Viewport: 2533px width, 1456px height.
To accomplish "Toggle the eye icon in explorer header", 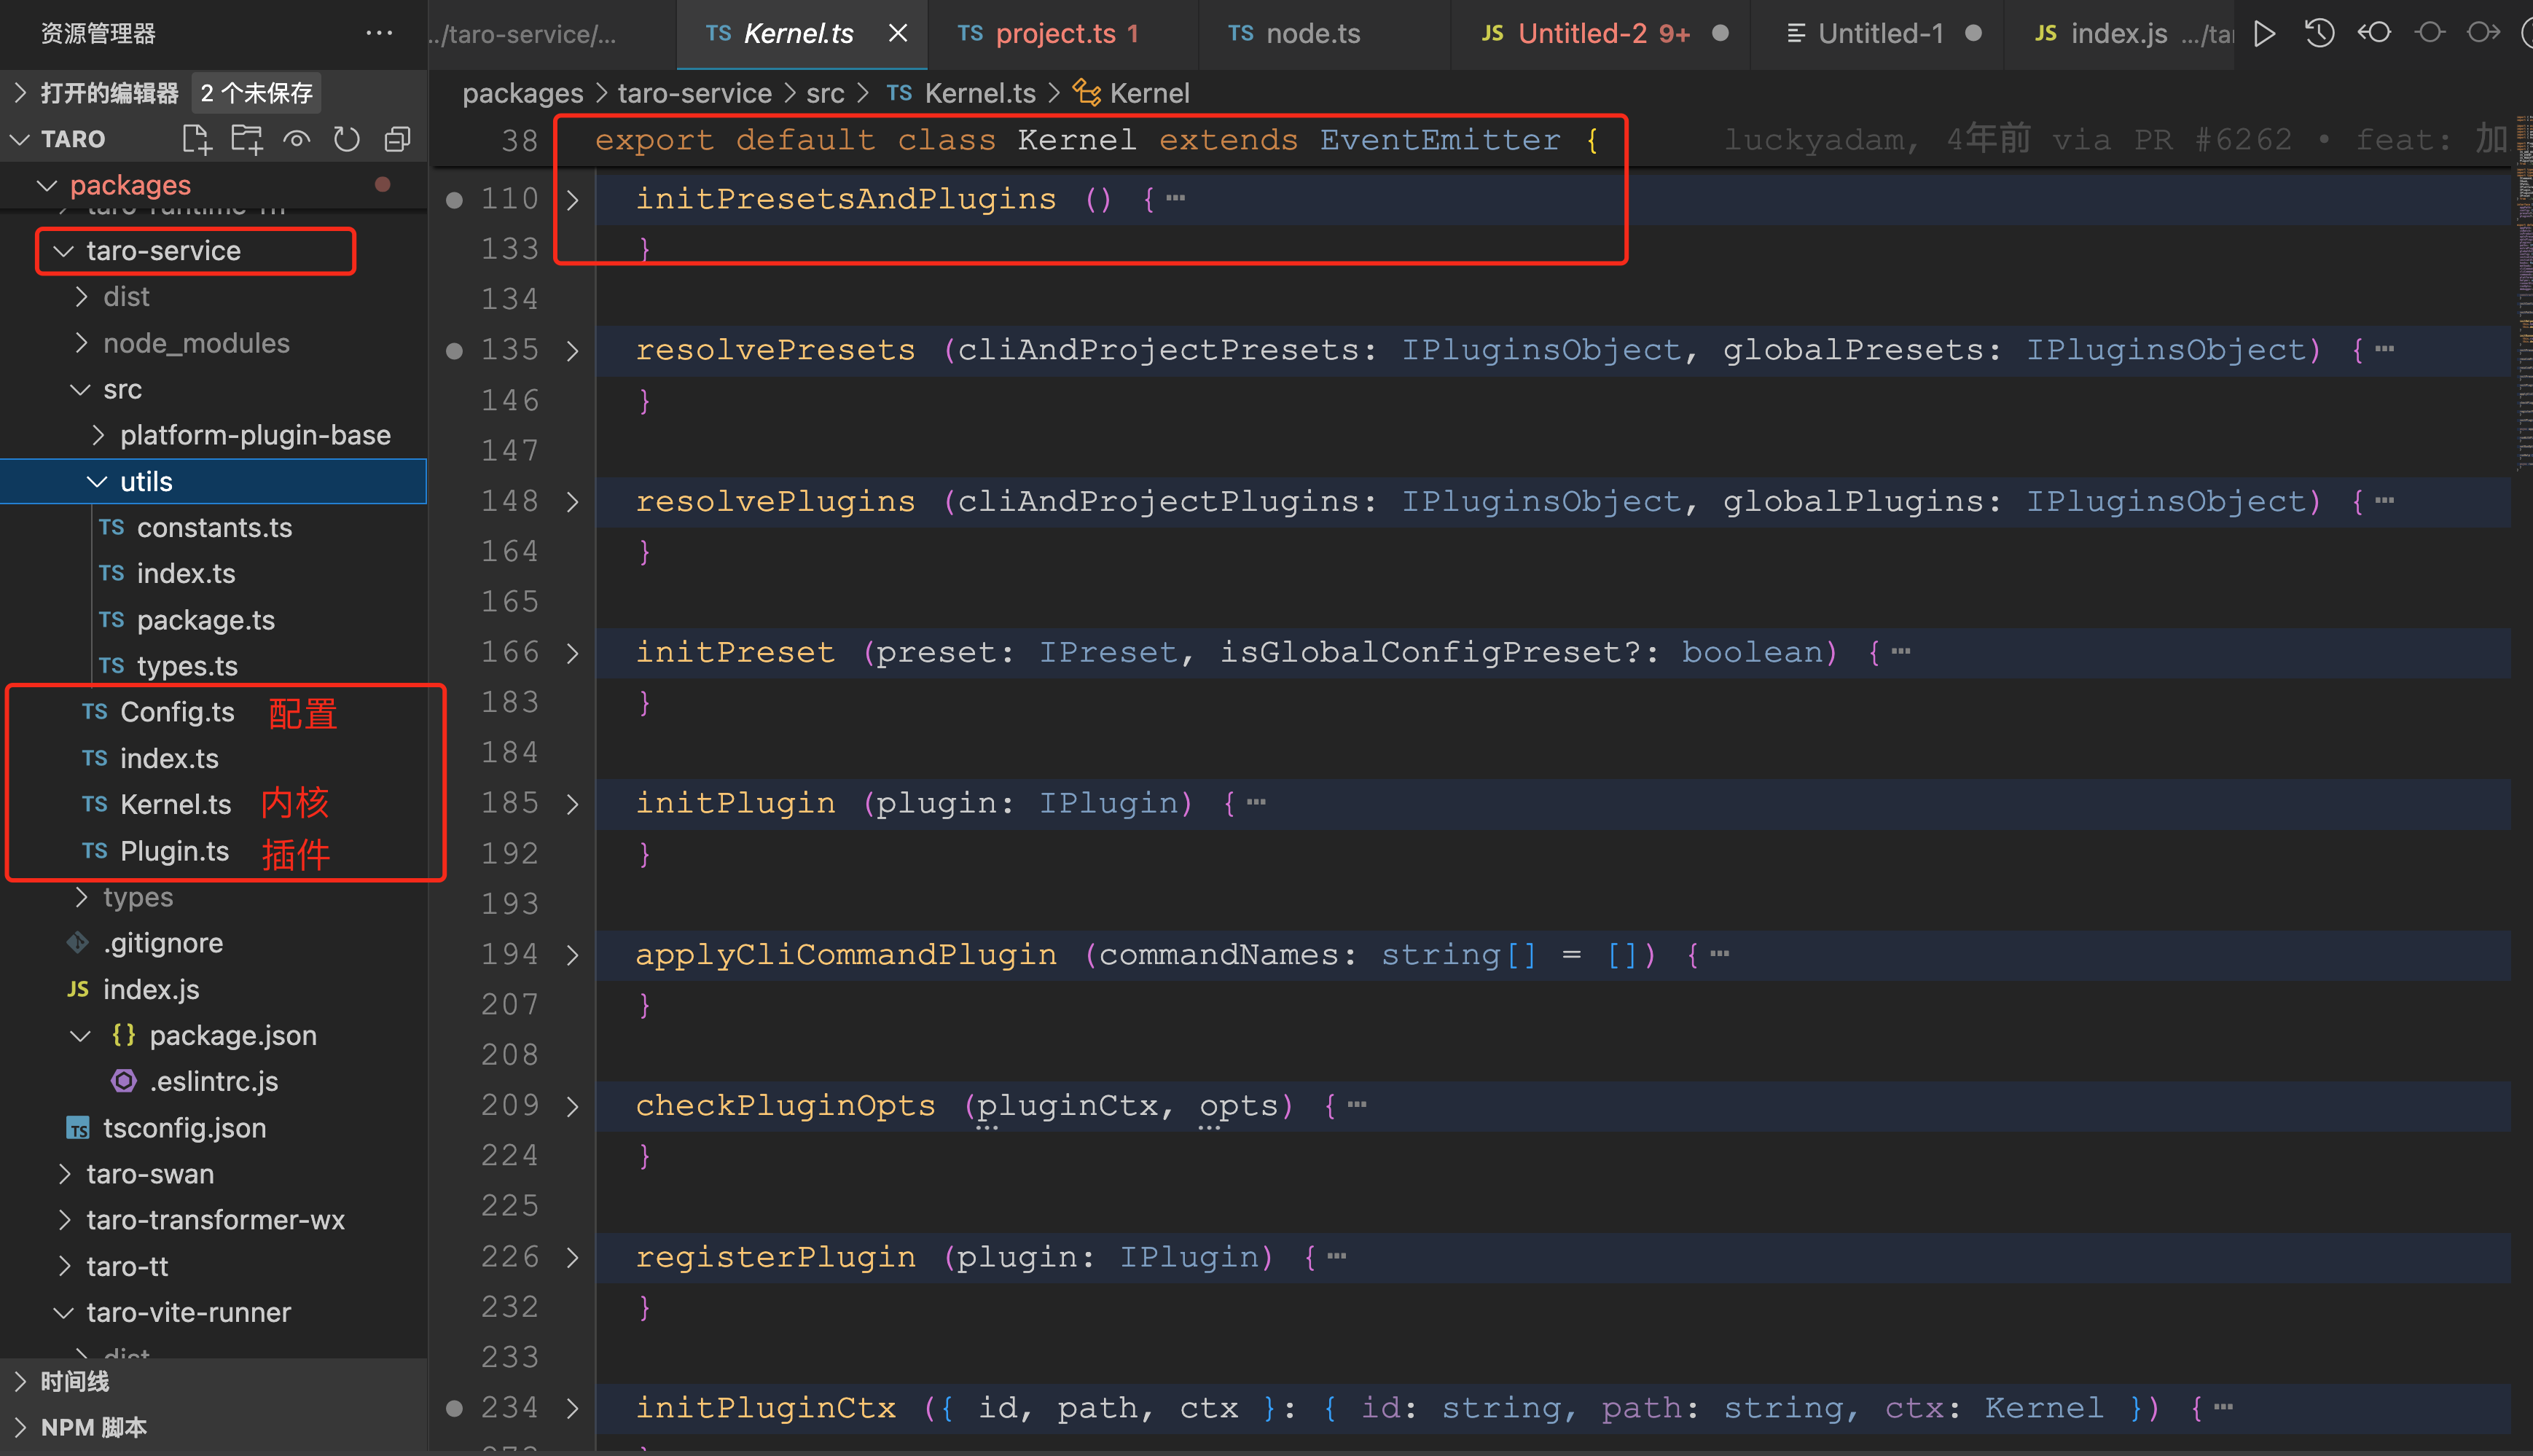I will tap(297, 139).
